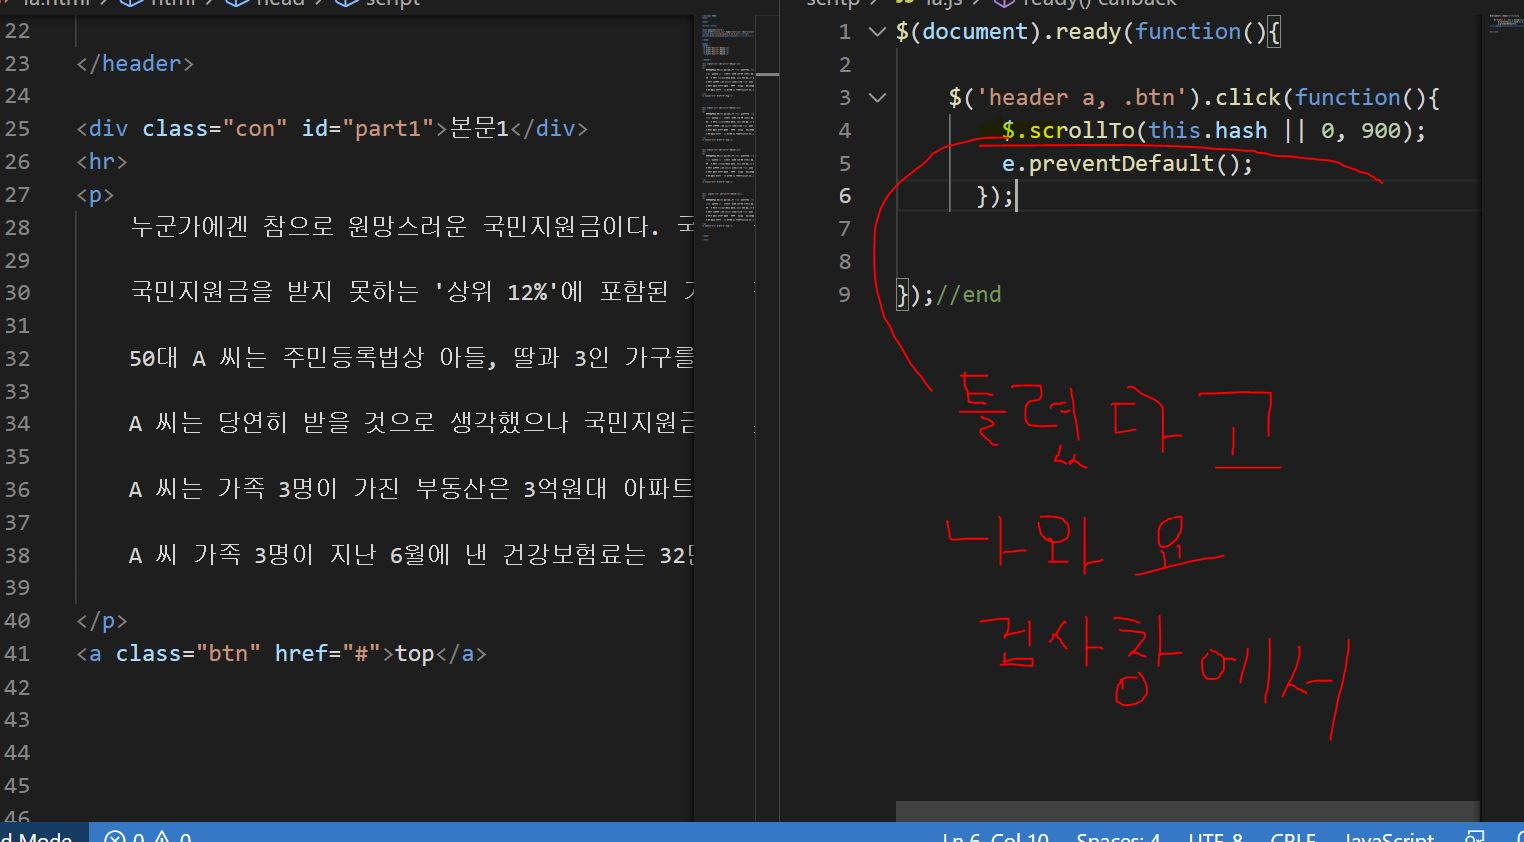
Task: Change file encoding via 'UTF-8'
Action: coord(1215,835)
